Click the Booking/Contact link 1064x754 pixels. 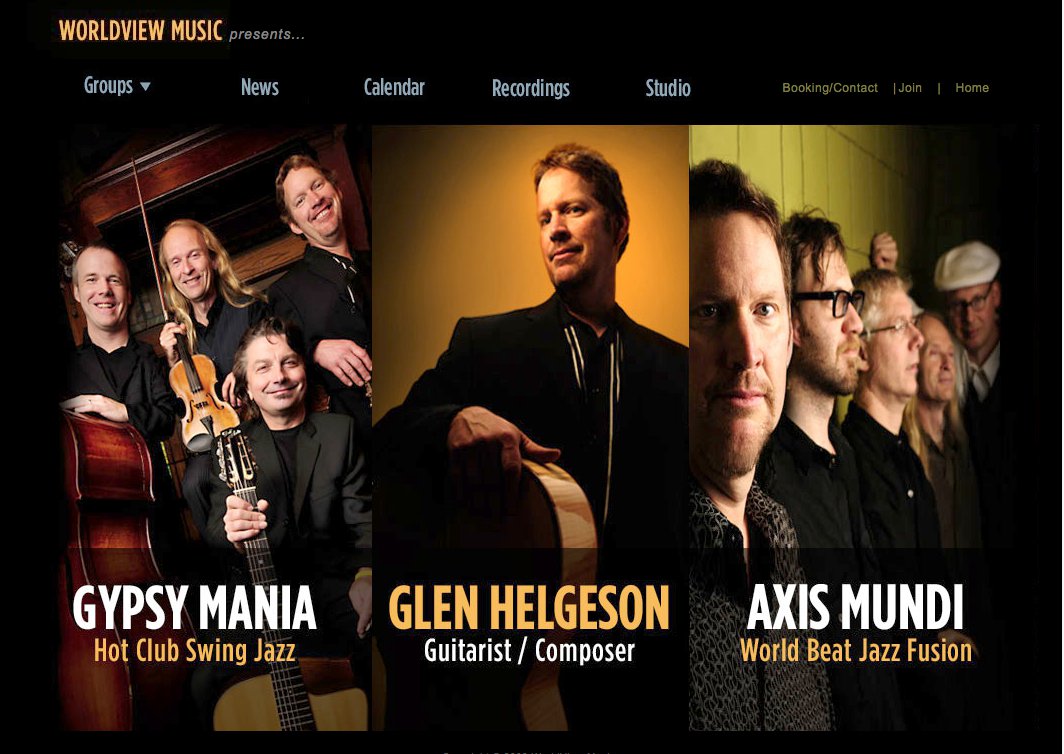(x=830, y=88)
